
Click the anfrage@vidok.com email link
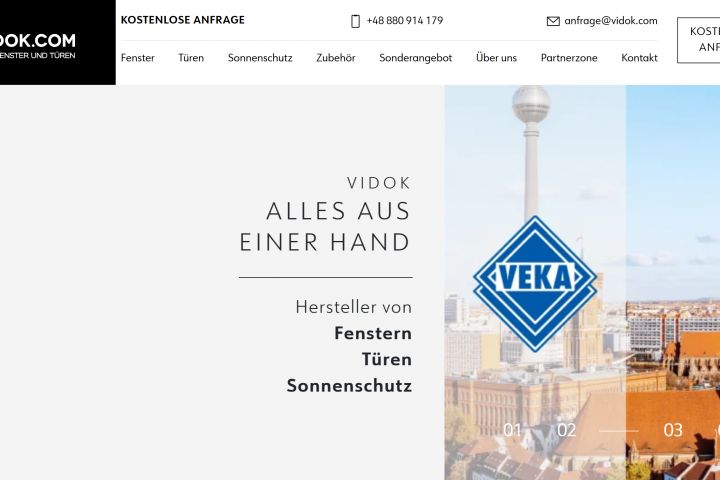[611, 21]
